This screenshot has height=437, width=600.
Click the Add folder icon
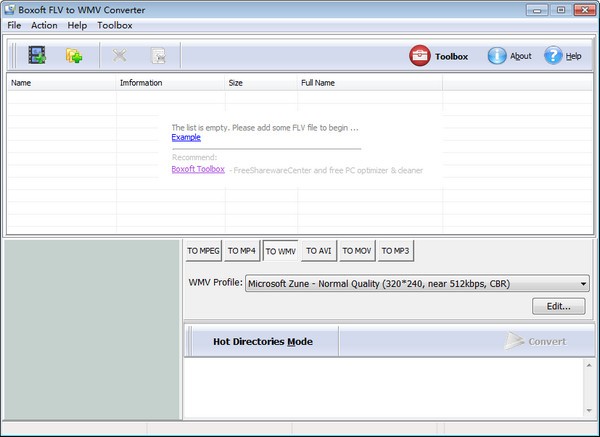[74, 56]
